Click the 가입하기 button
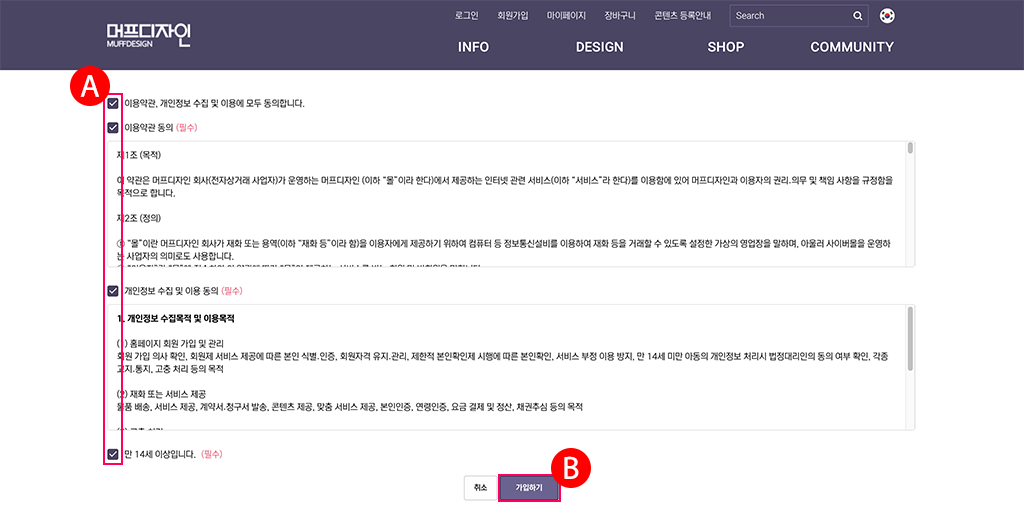Viewport: 1024px width, 518px height. coord(529,488)
